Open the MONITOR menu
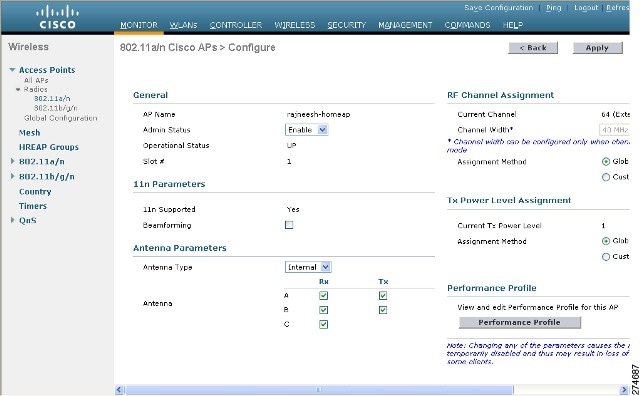Image resolution: width=640 pixels, height=396 pixels. [139, 25]
